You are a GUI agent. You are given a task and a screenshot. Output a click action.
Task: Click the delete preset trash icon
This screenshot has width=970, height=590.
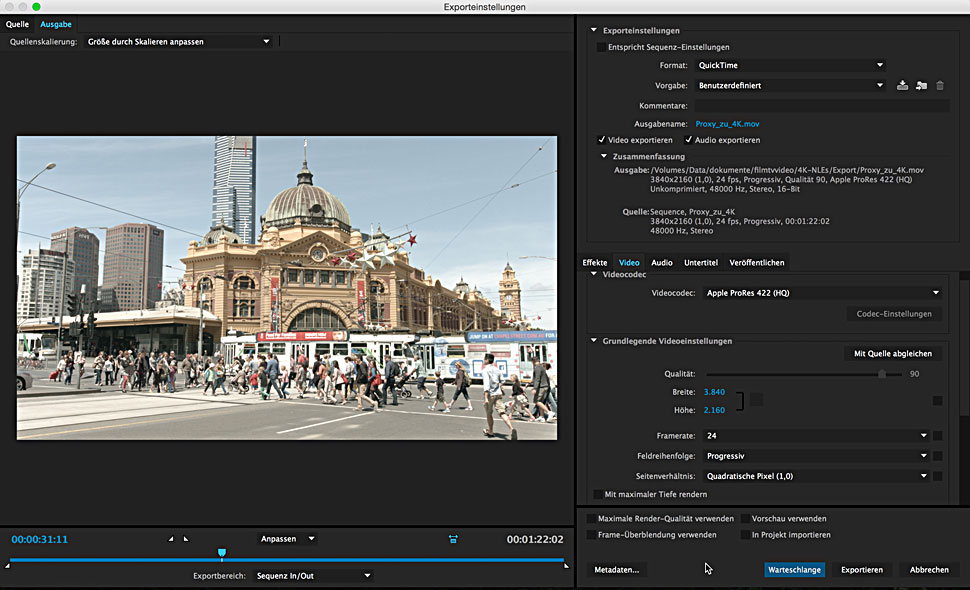click(940, 86)
